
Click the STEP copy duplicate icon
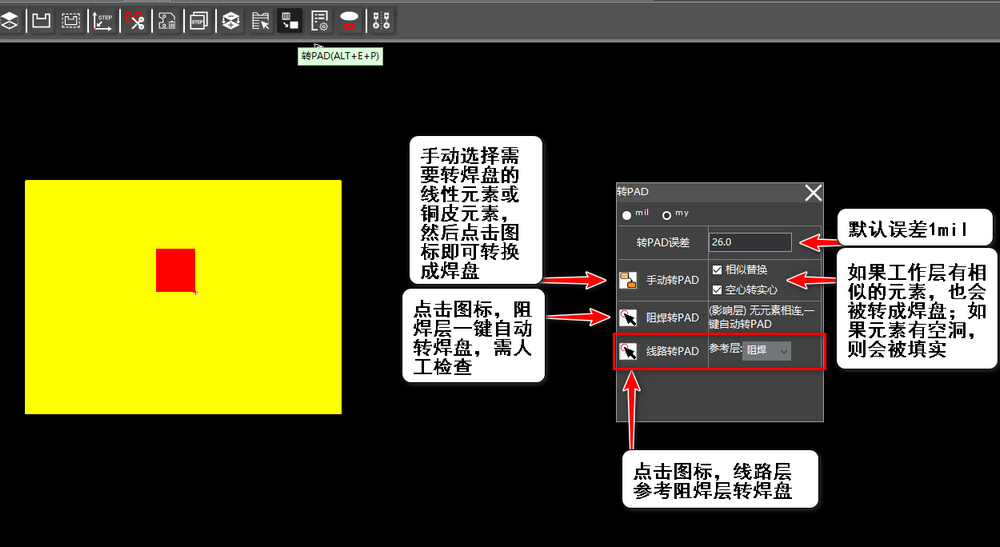199,21
